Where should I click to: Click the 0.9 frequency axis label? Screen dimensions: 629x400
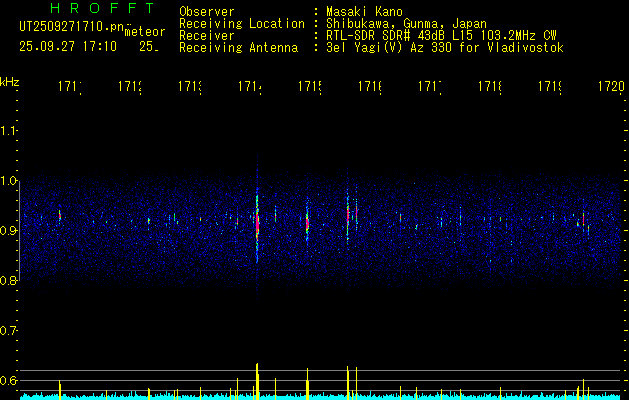pyautogui.click(x=8, y=231)
